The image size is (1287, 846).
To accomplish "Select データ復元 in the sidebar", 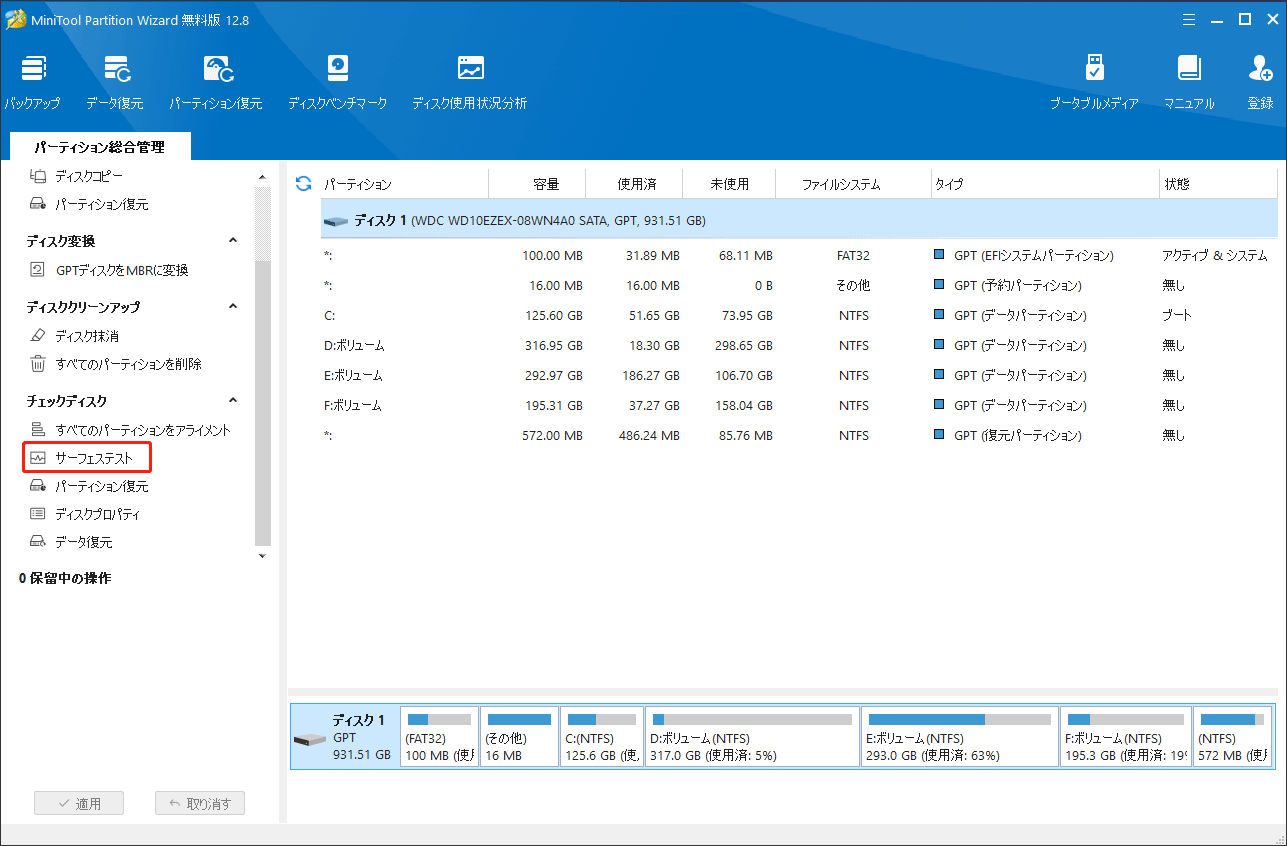I will pos(83,542).
